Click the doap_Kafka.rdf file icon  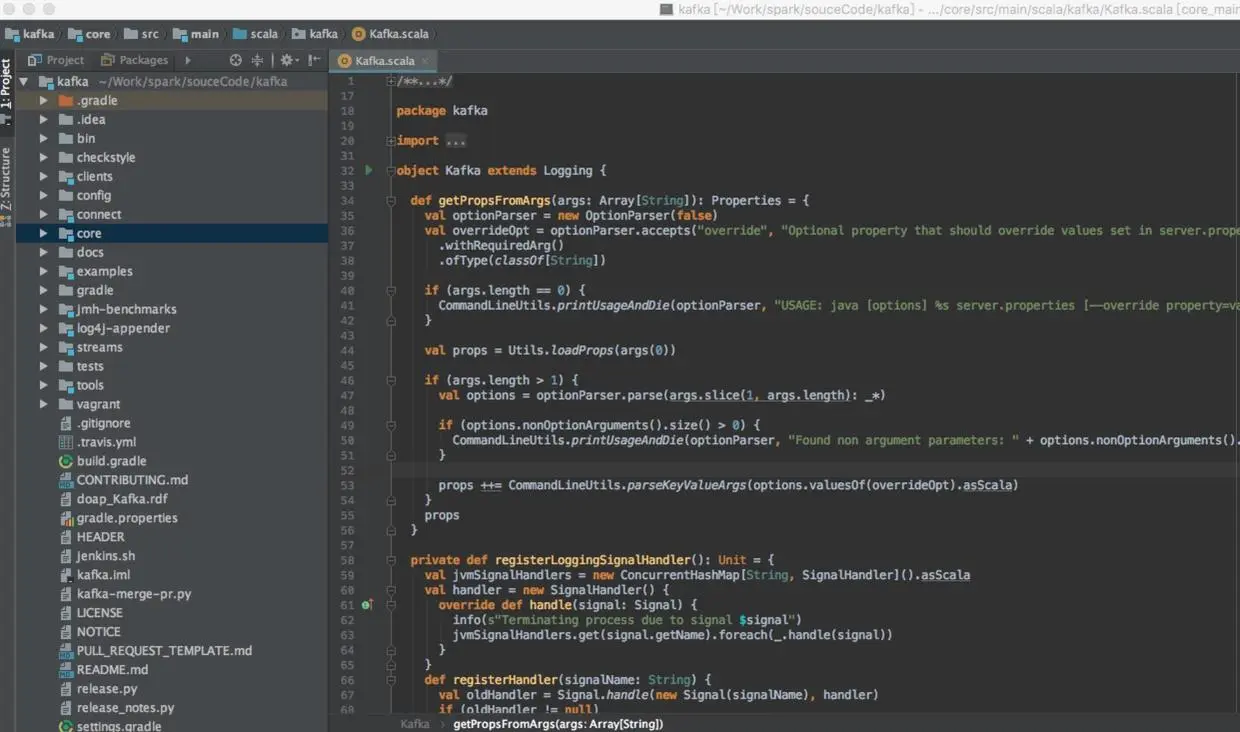66,500
